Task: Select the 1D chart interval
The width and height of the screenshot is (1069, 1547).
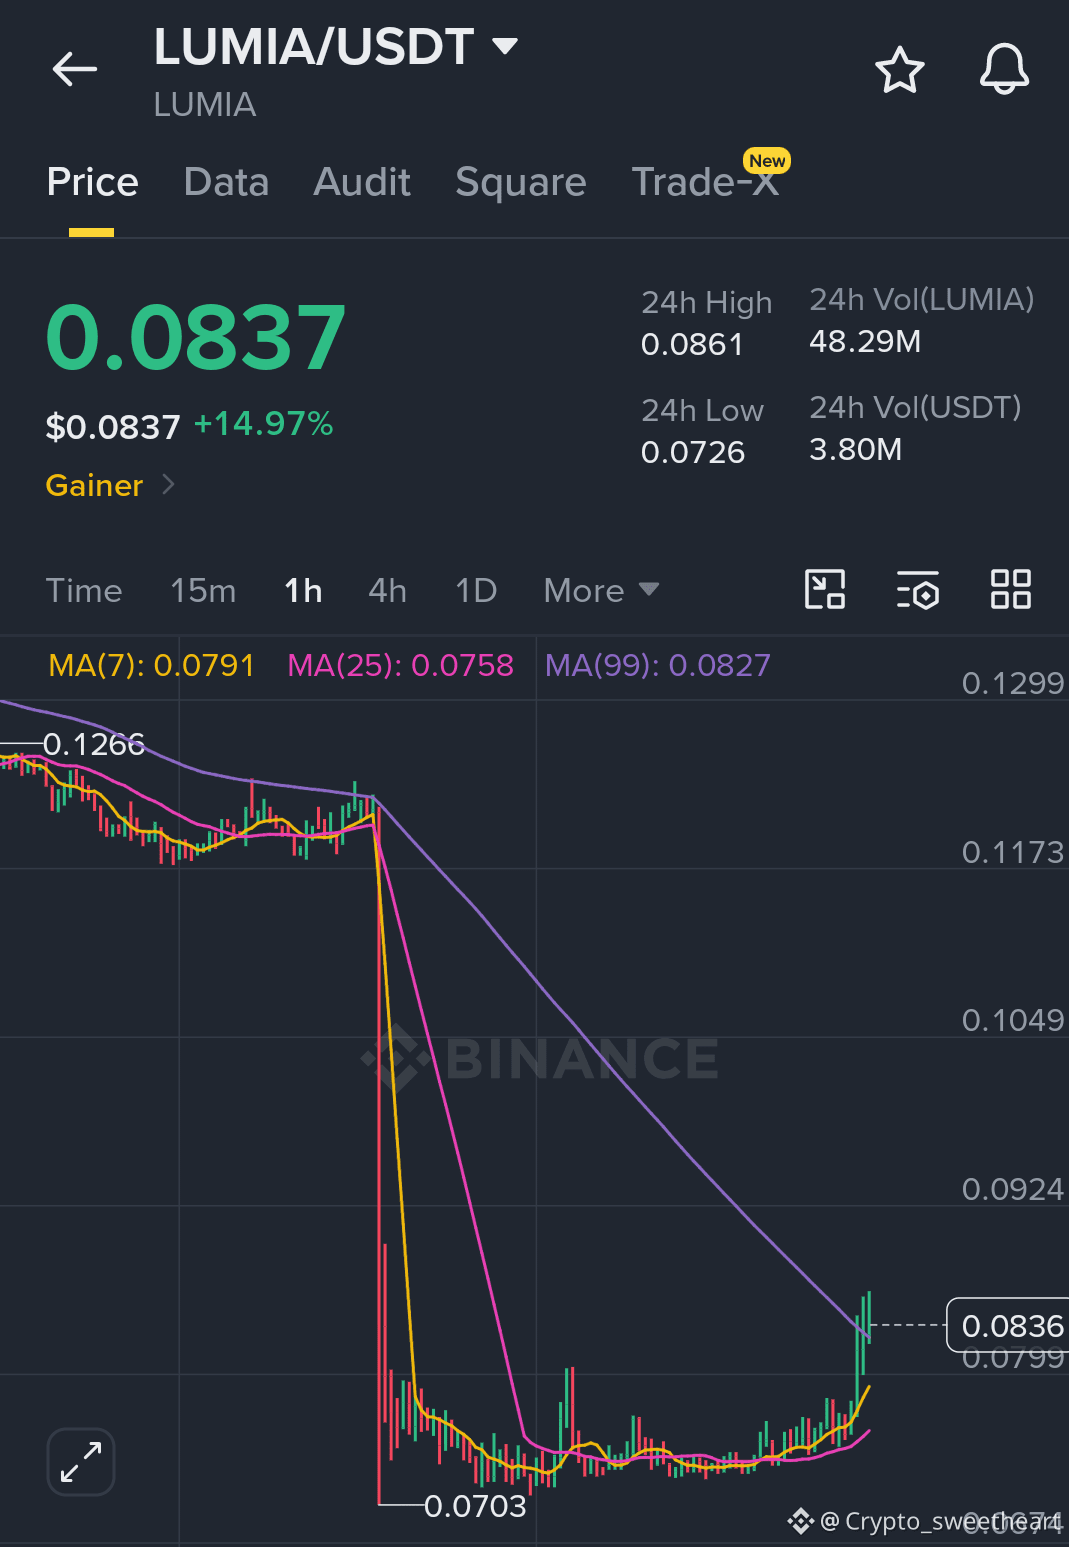Action: click(476, 590)
